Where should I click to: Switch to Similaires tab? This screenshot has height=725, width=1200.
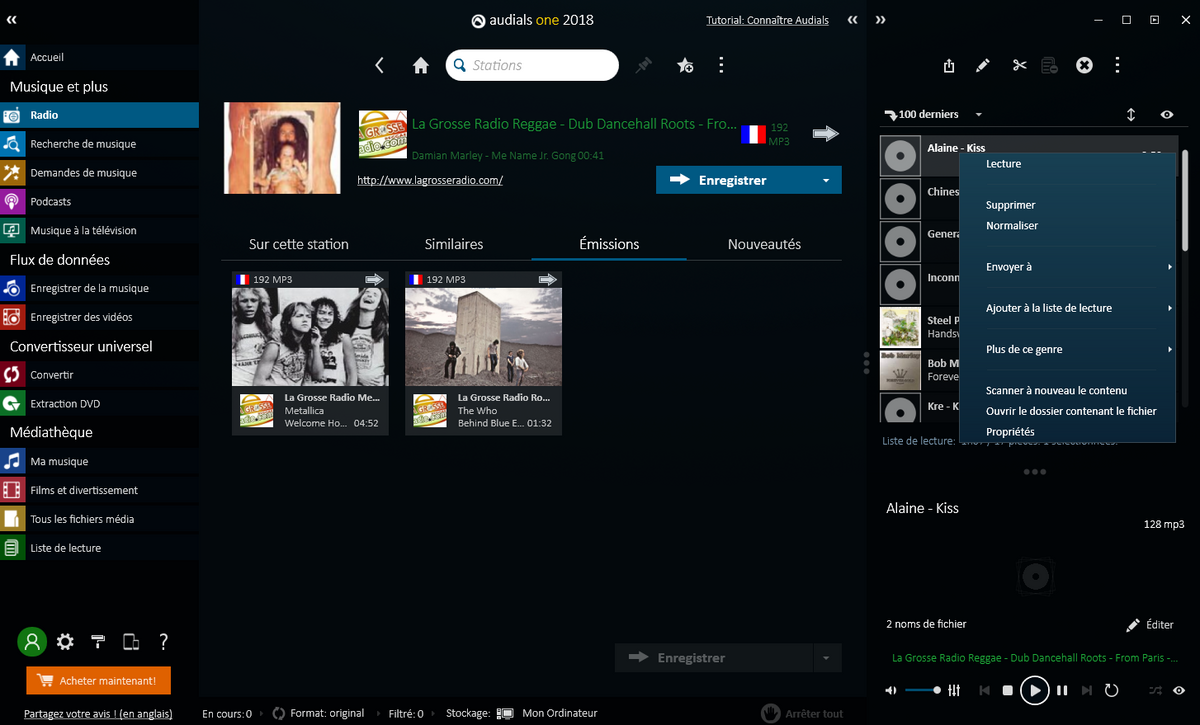(x=454, y=244)
